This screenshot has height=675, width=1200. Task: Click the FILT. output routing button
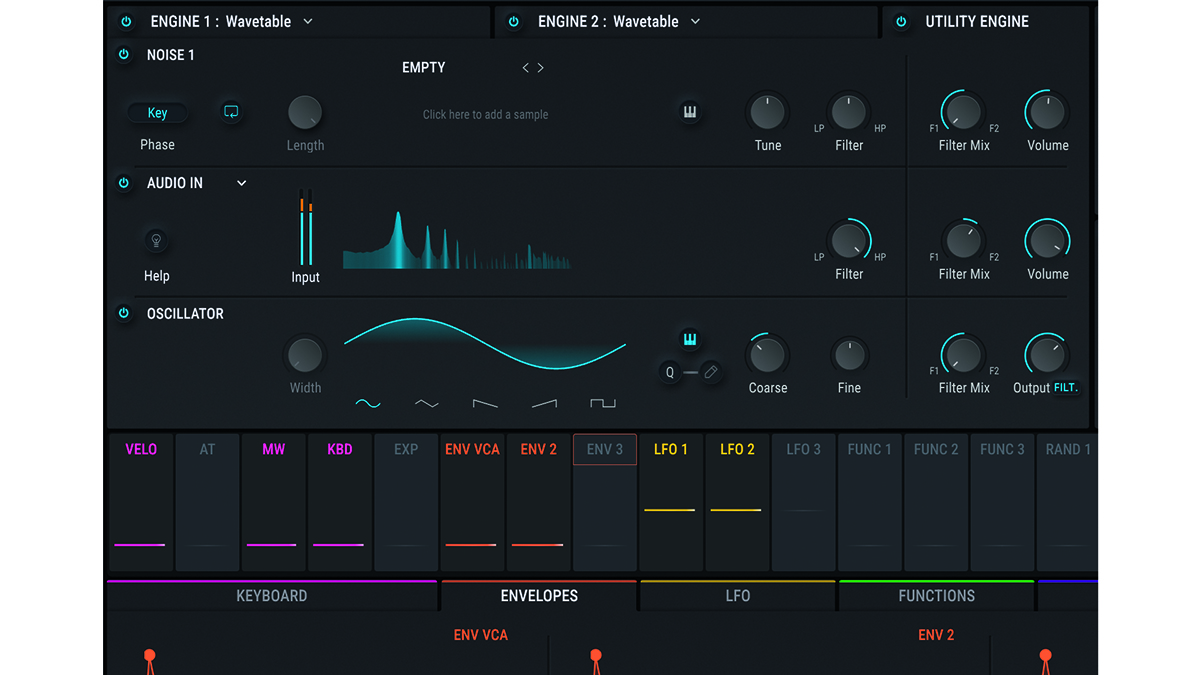click(x=1066, y=388)
